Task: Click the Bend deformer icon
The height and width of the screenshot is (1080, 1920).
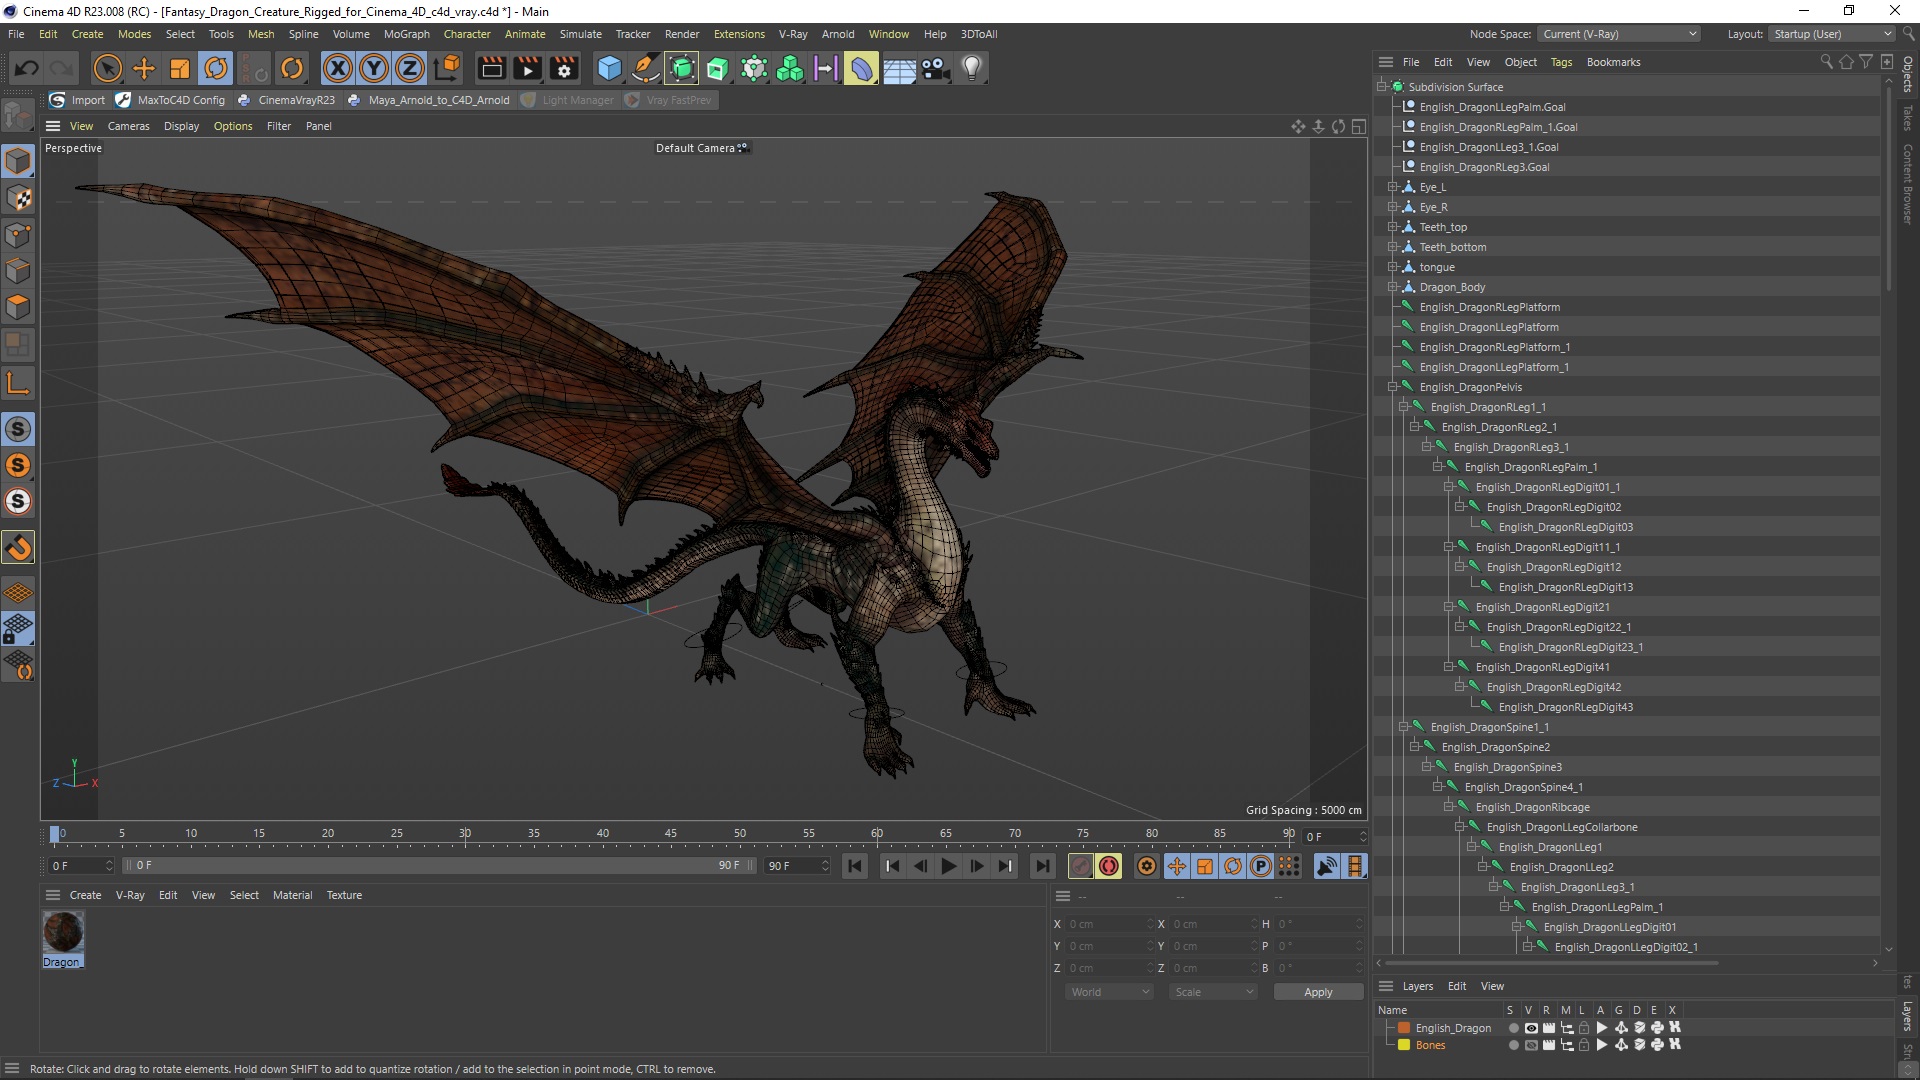Action: (861, 68)
